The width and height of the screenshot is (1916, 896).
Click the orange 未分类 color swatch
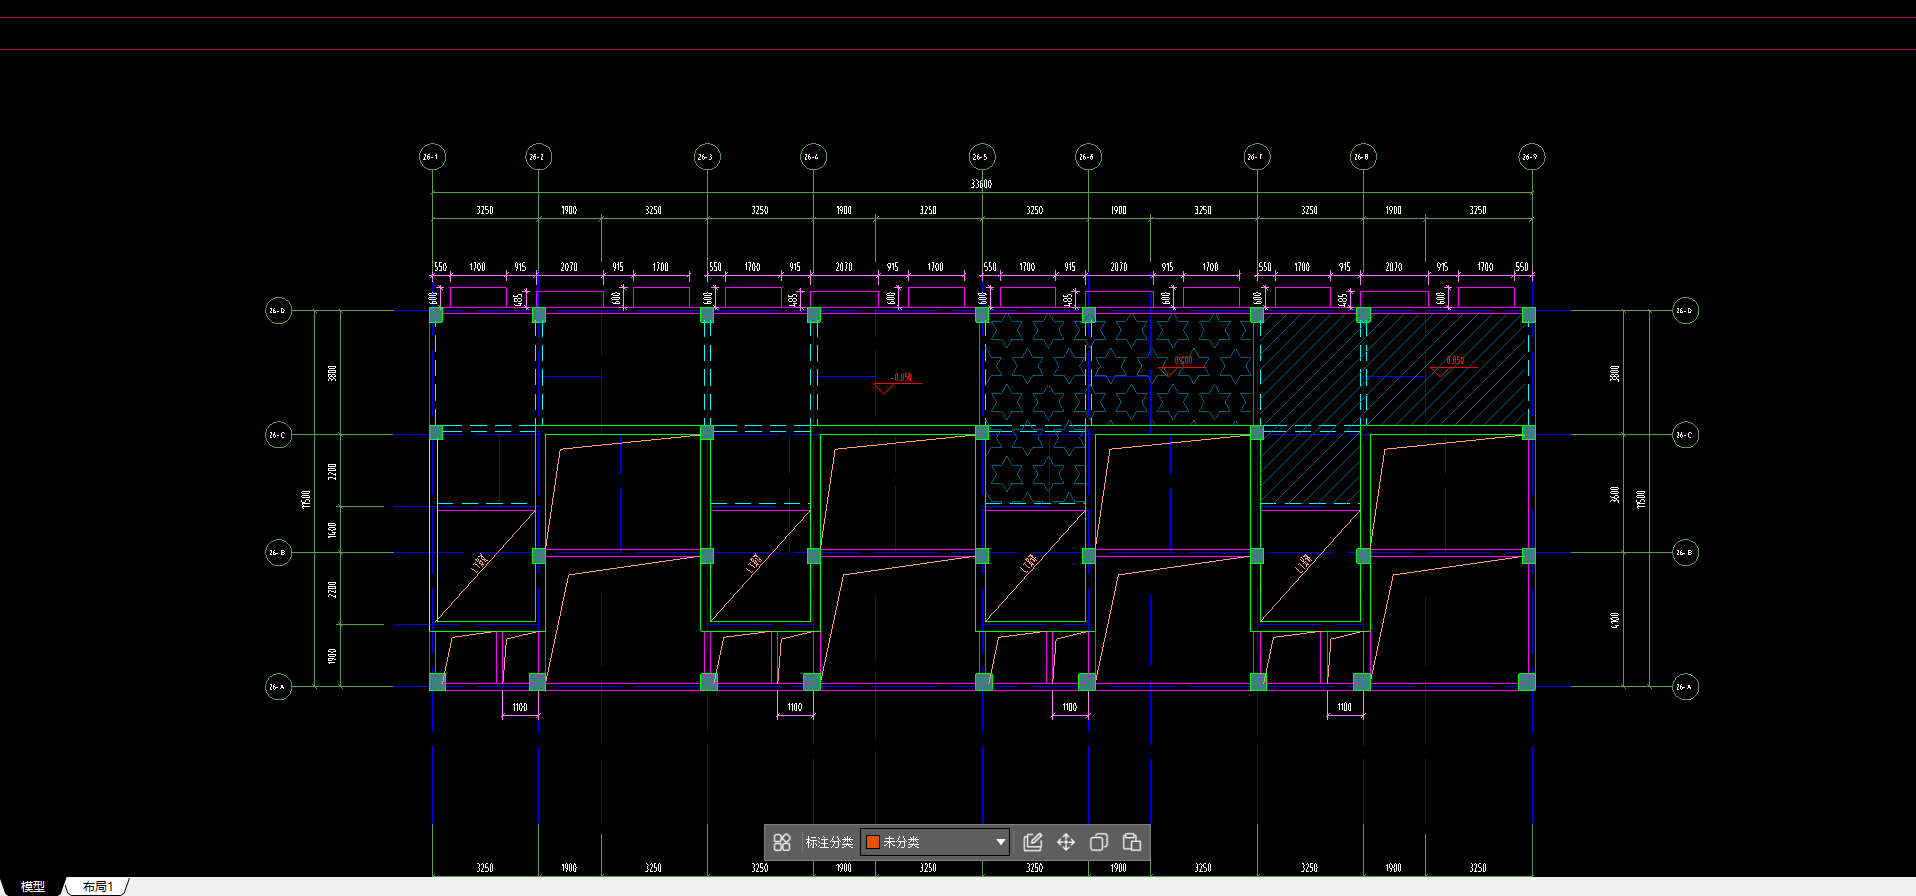pos(872,842)
